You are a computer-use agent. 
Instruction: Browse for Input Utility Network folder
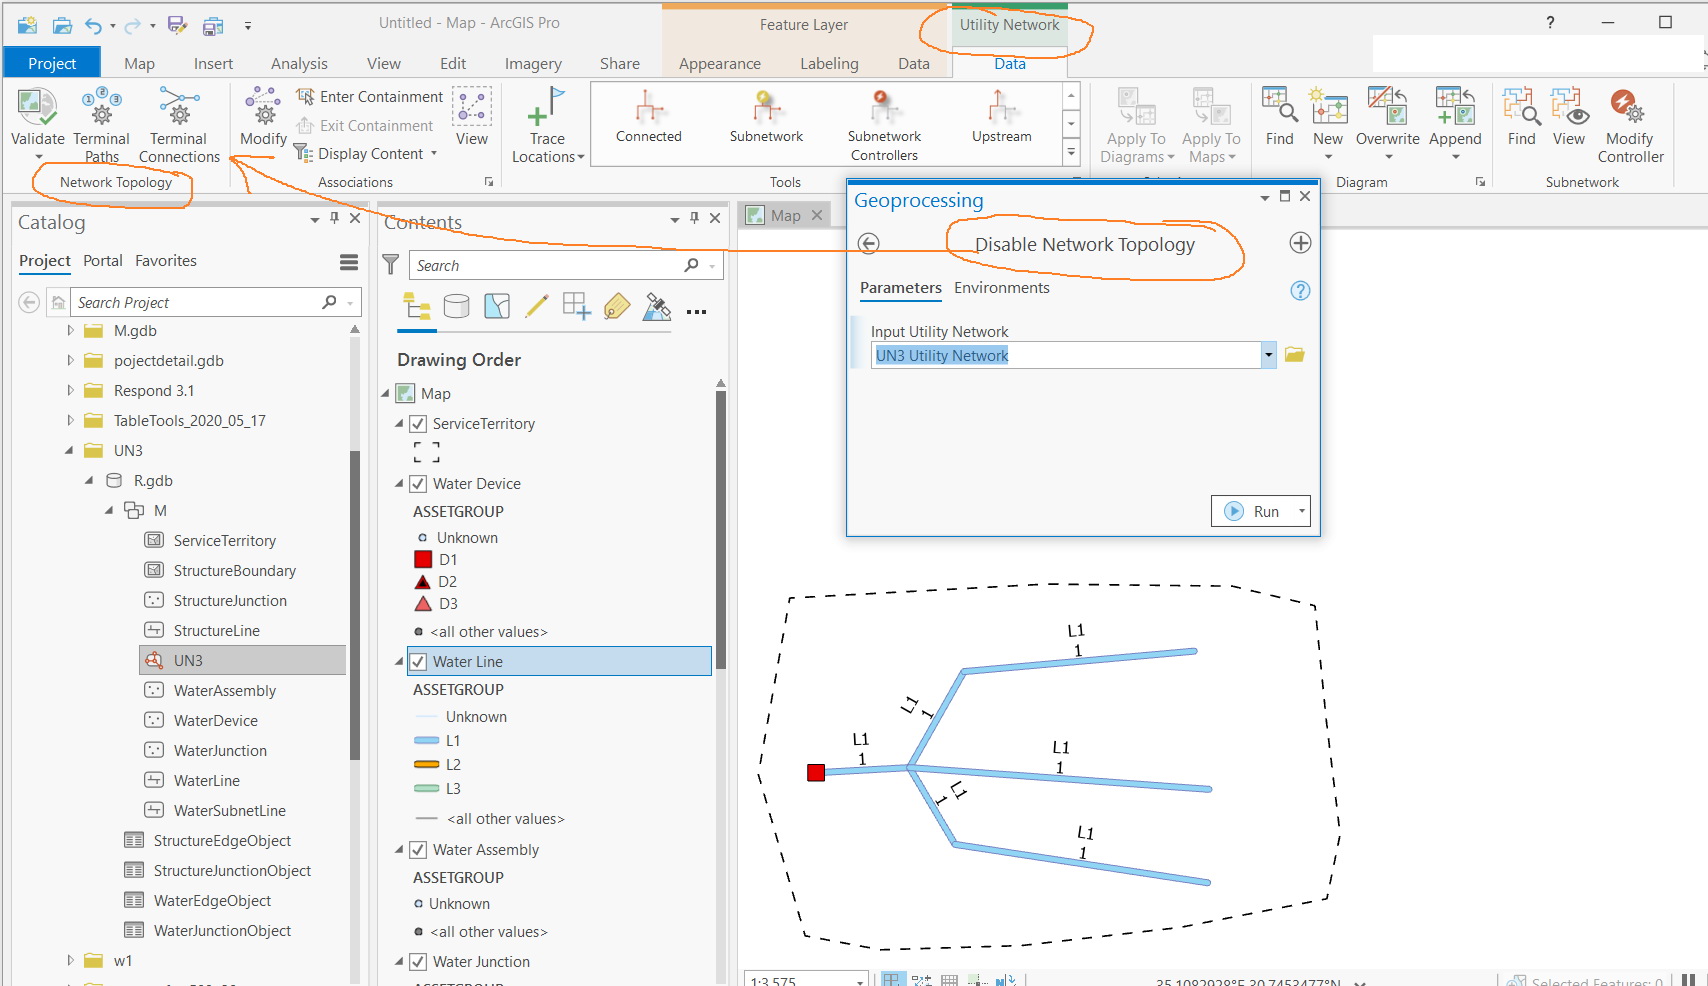click(1295, 355)
